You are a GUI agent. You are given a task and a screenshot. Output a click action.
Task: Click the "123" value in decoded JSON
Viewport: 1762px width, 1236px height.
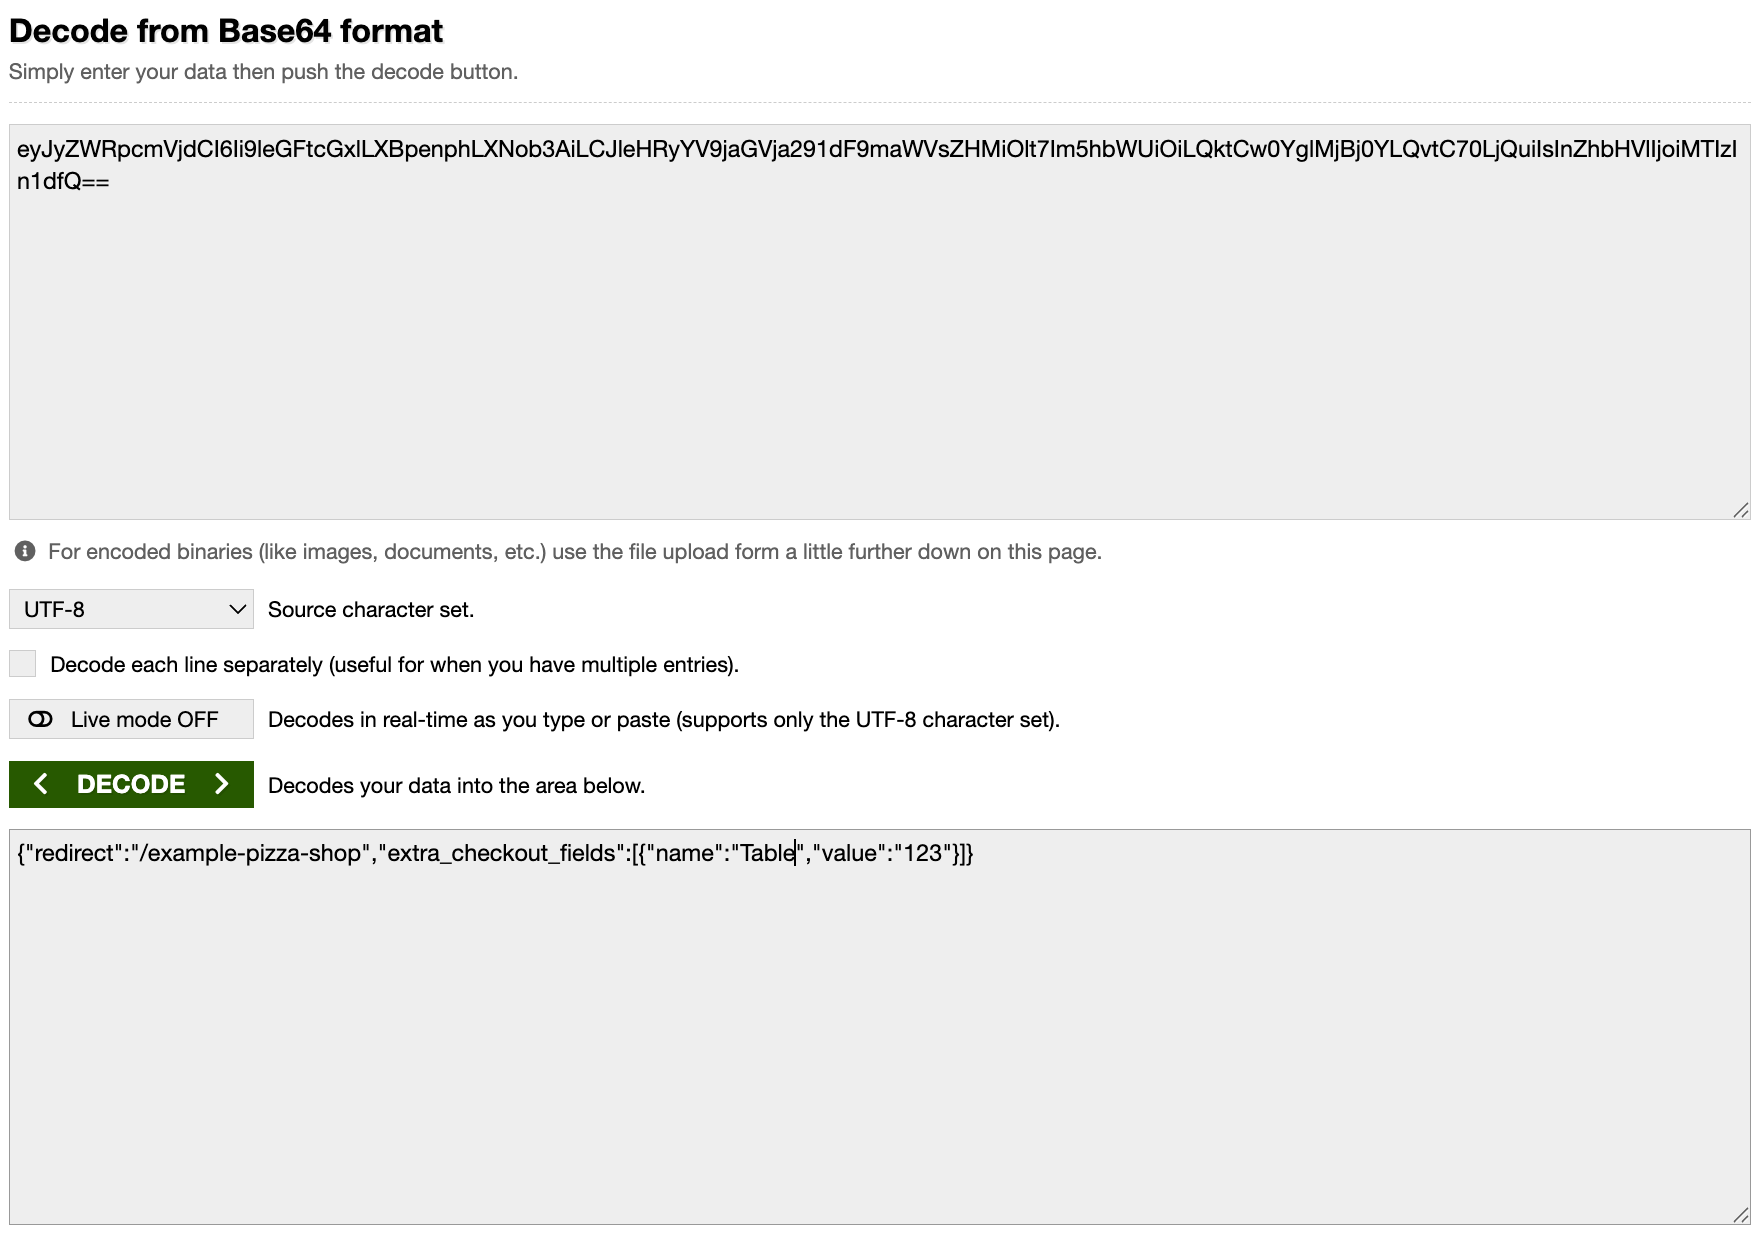922,853
